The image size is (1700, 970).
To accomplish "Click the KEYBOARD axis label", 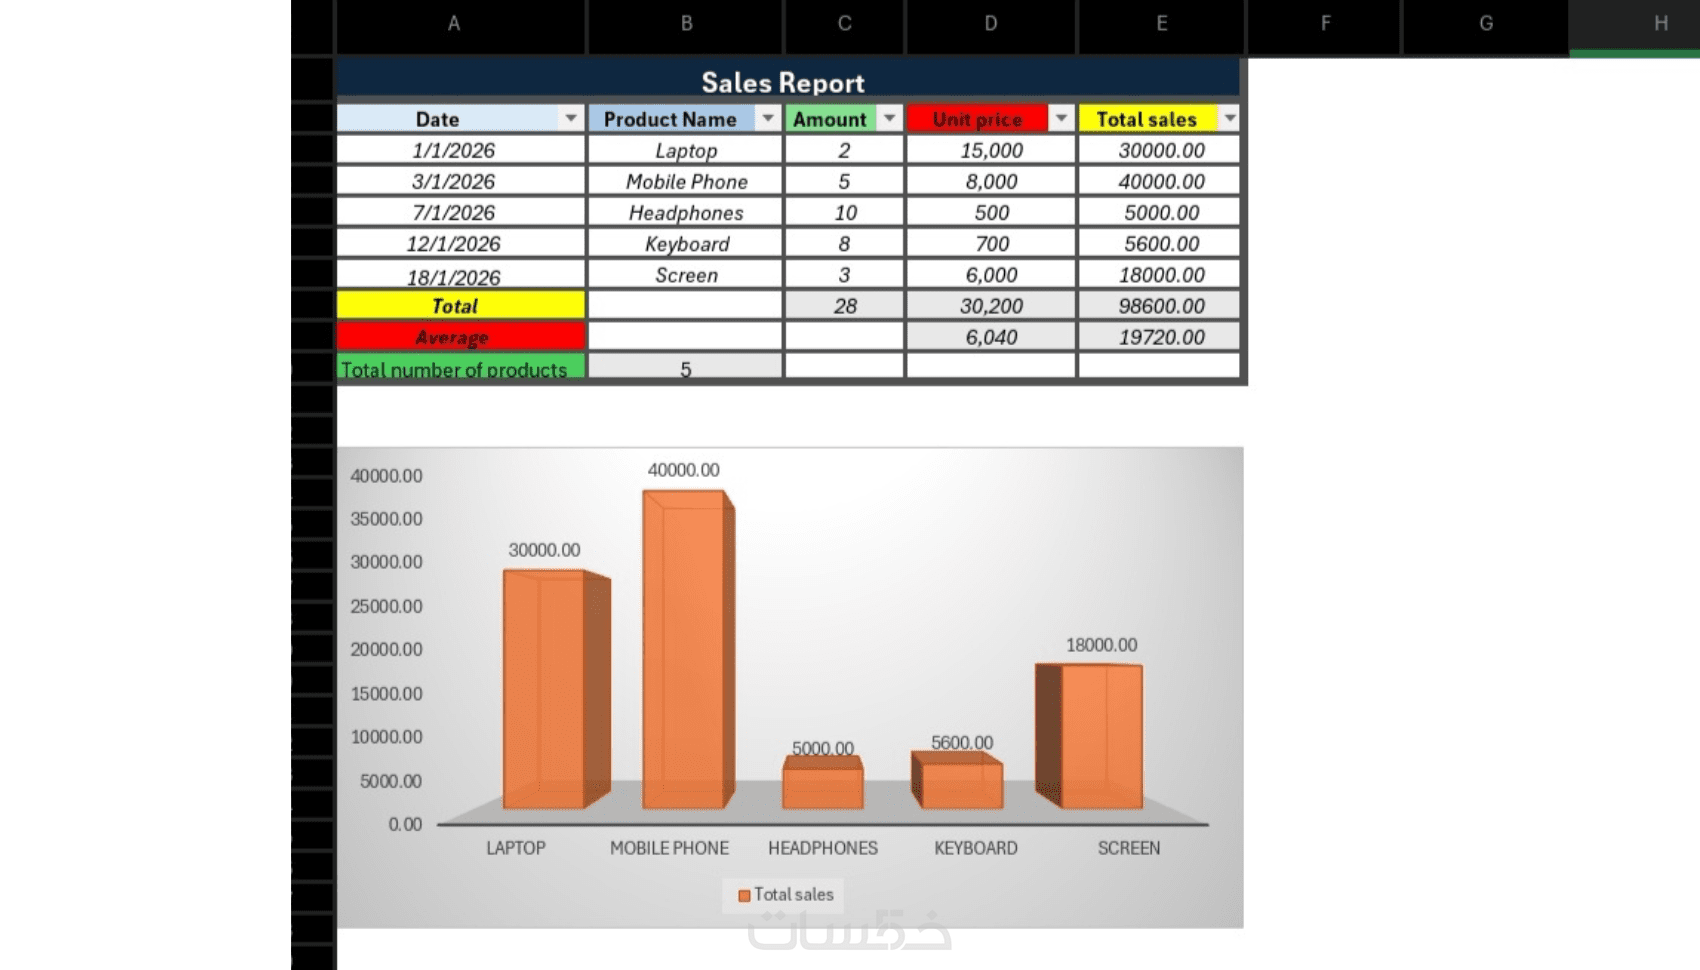I will point(976,848).
